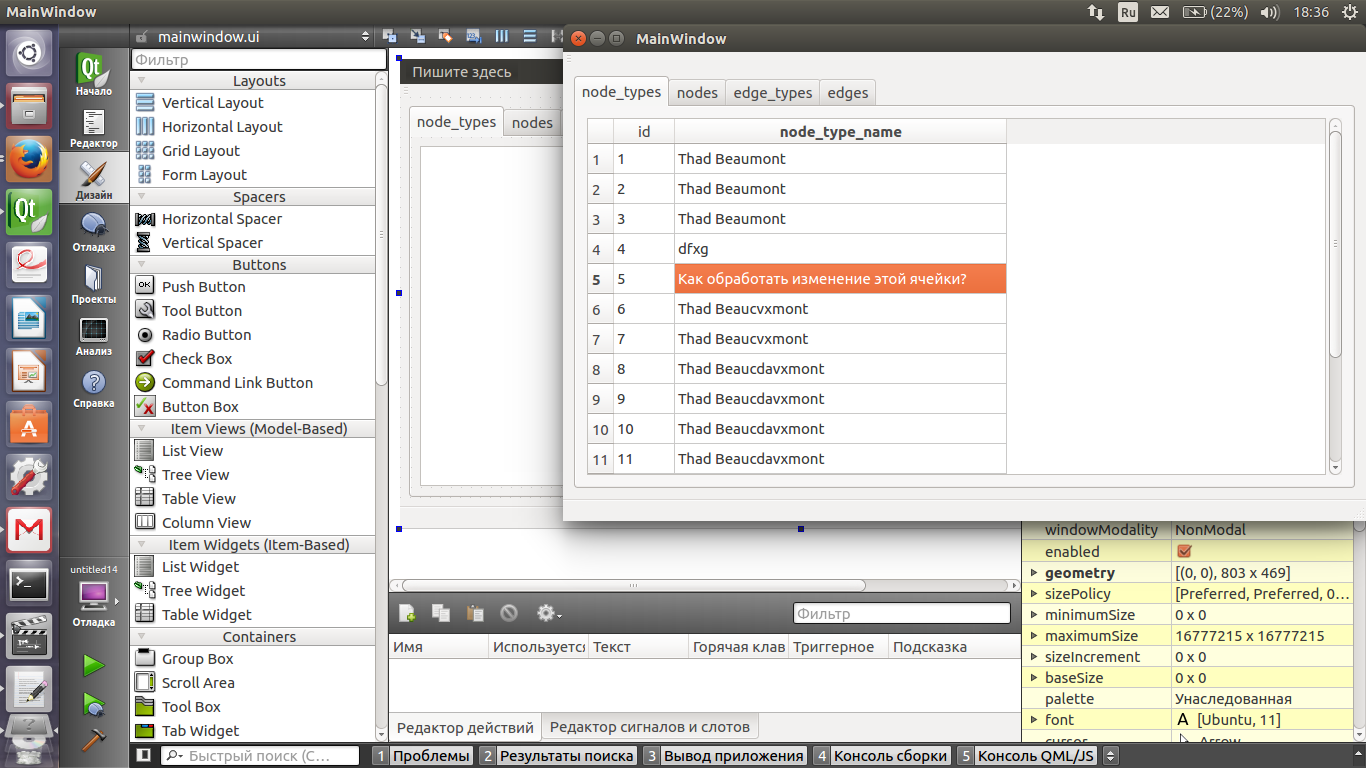Open Редактор сигналов и слотов tab

[650, 727]
